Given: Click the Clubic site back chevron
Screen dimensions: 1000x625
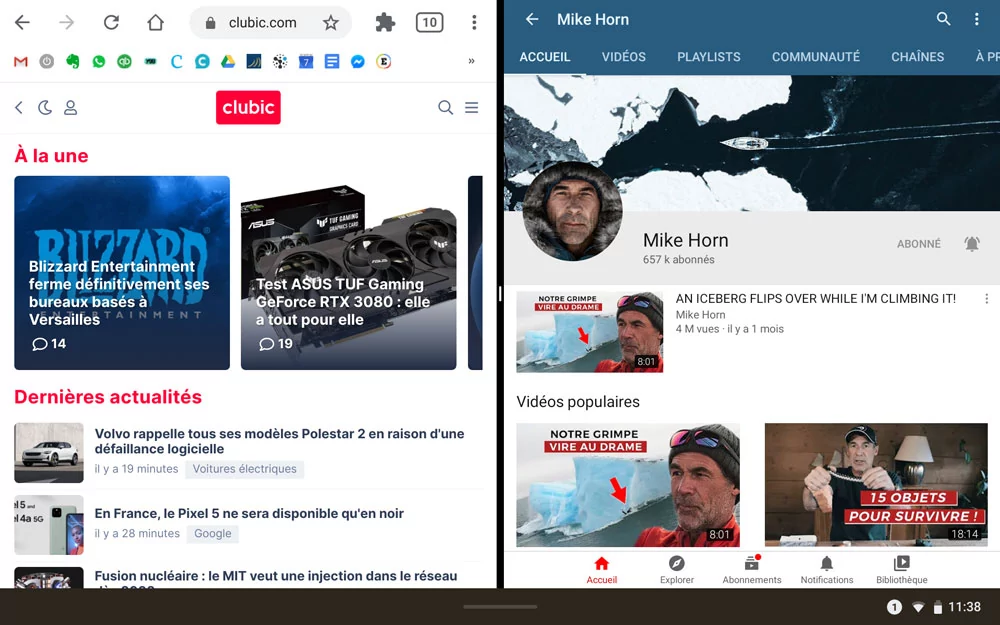Looking at the screenshot, I should tap(19, 108).
